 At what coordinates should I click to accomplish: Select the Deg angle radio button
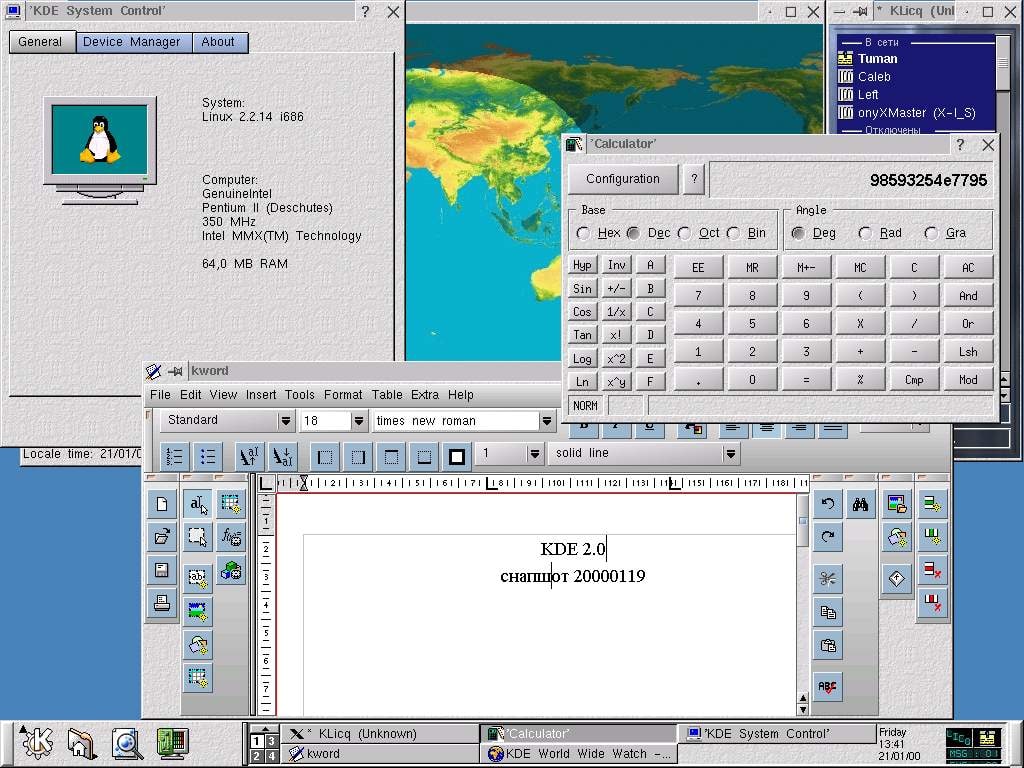coord(798,233)
